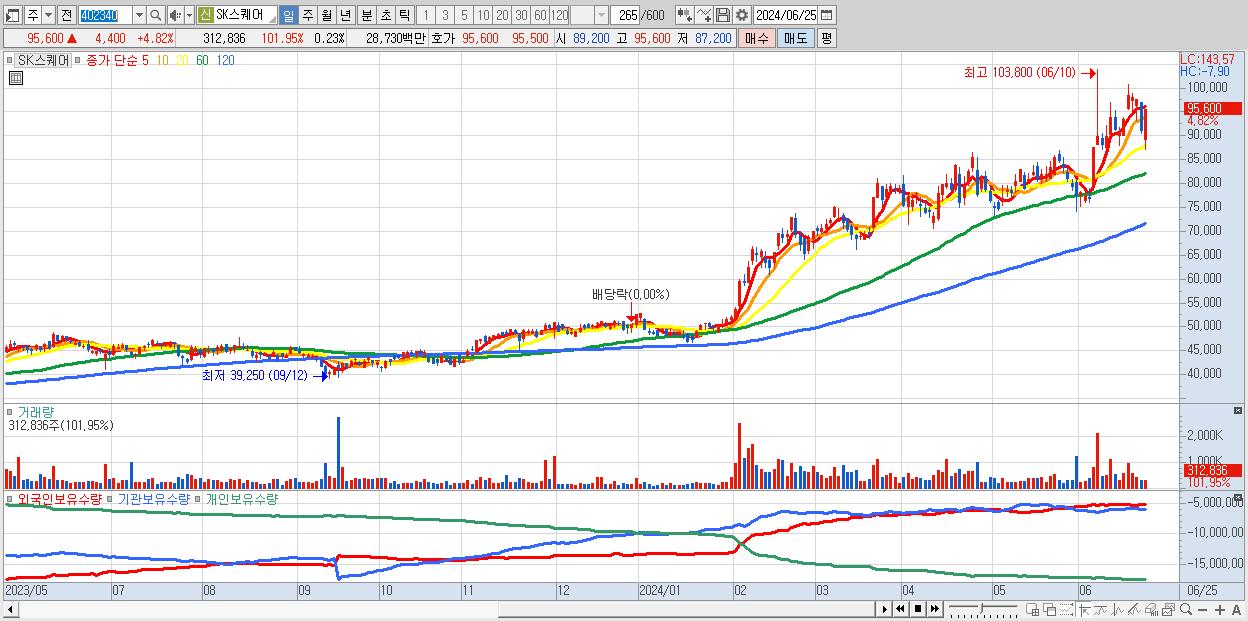Focus the stock code field 402340
Image resolution: width=1248 pixels, height=621 pixels.
click(105, 15)
